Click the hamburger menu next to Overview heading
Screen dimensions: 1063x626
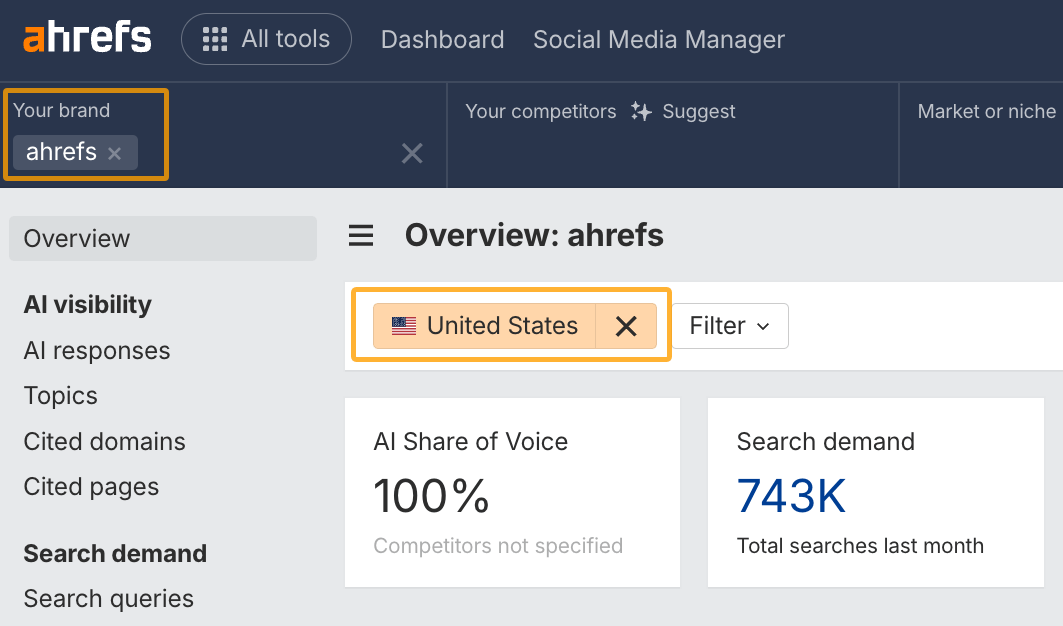[360, 235]
